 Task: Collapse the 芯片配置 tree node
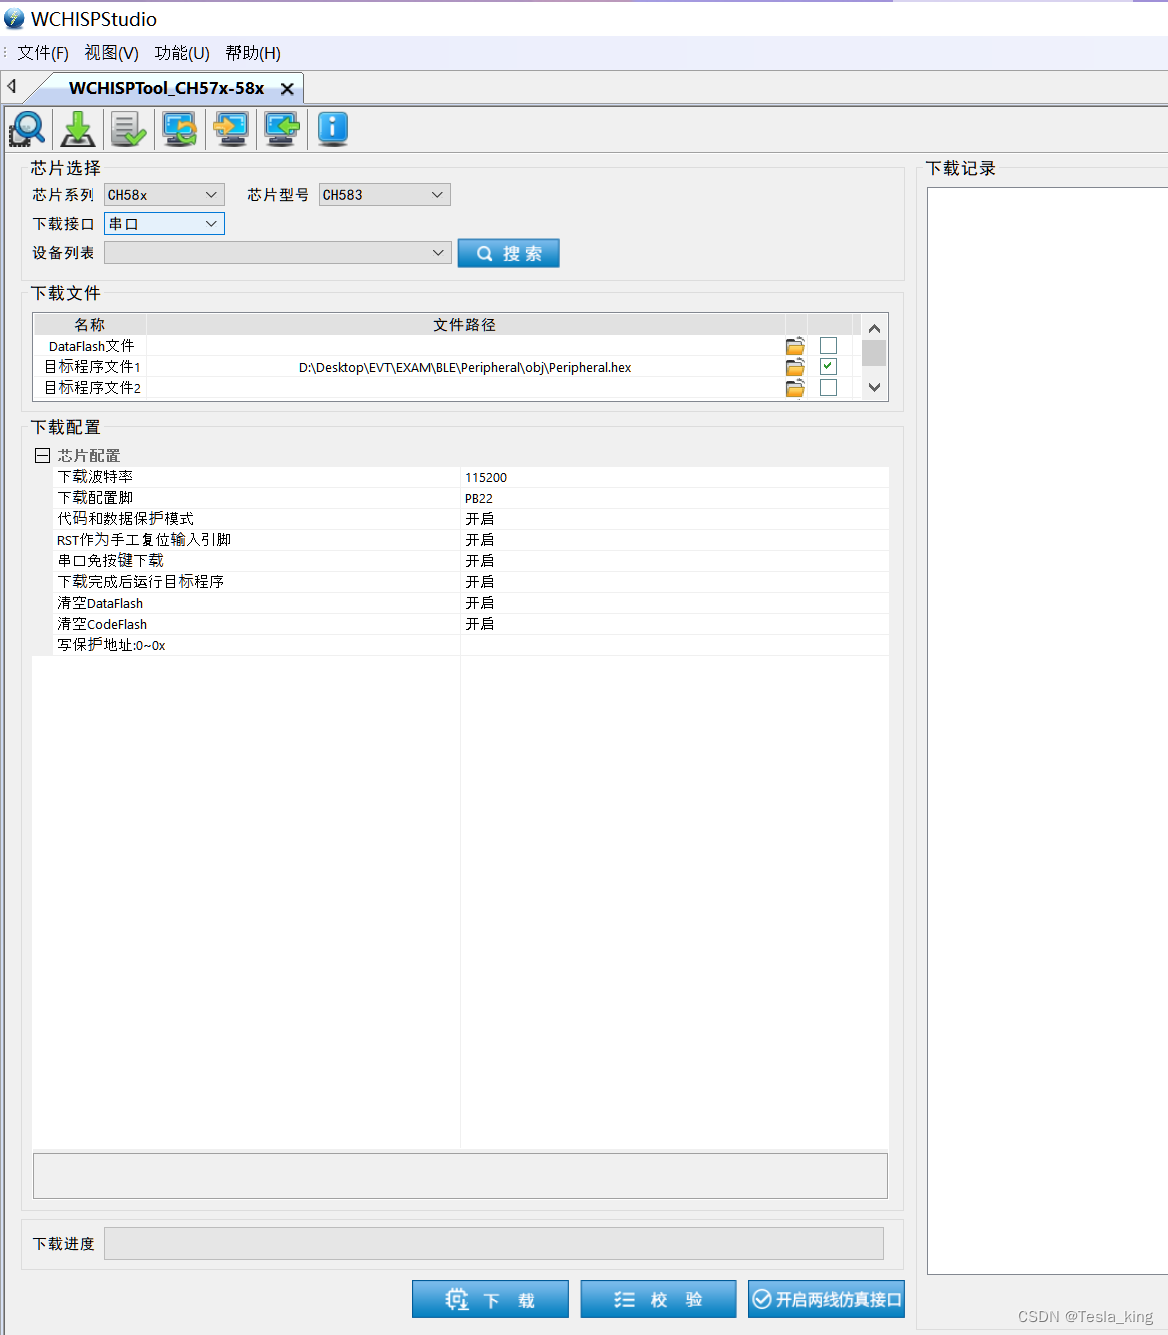(x=42, y=456)
